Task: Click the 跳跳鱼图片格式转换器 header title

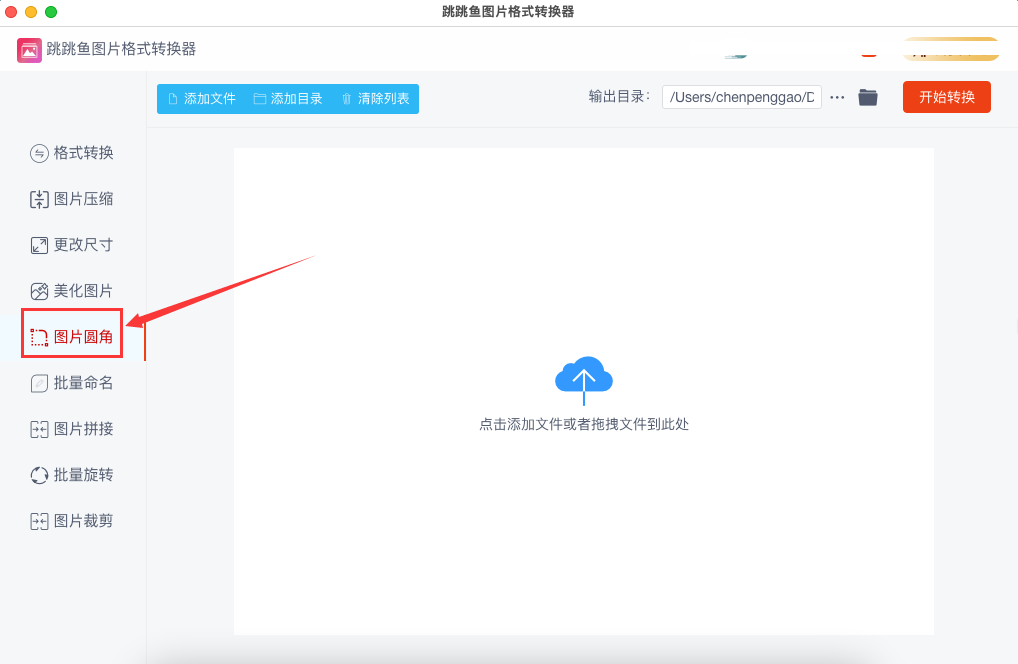Action: click(121, 49)
